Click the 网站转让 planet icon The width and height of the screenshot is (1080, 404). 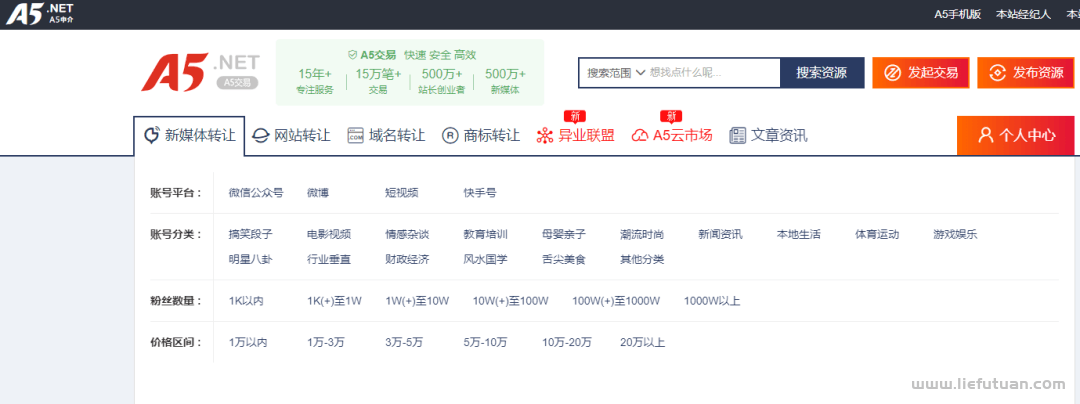tap(260, 136)
